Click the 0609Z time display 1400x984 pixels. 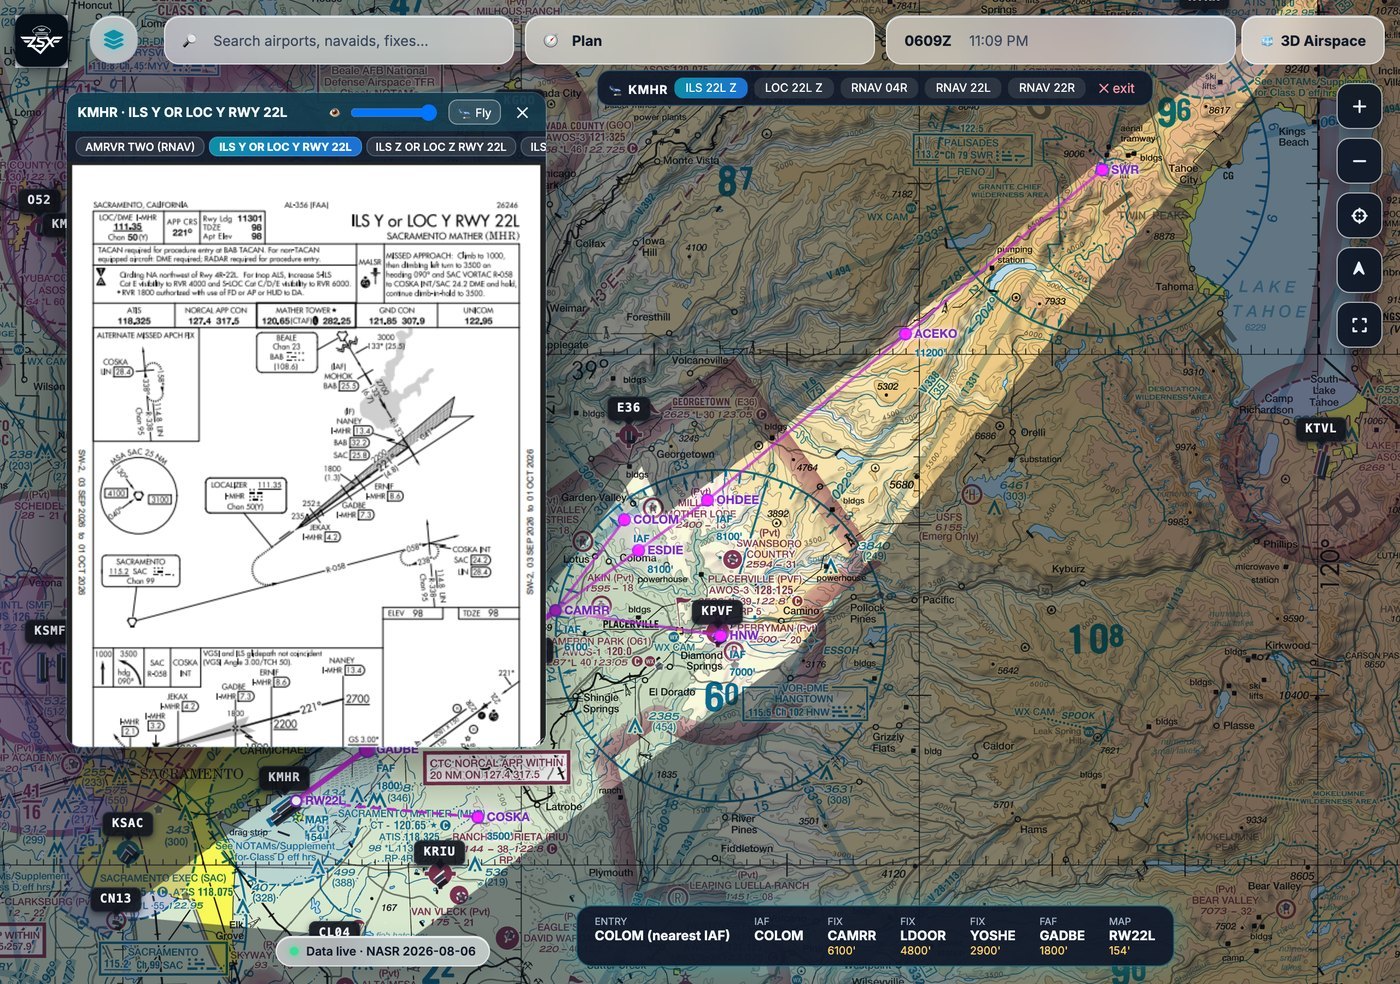(x=927, y=41)
